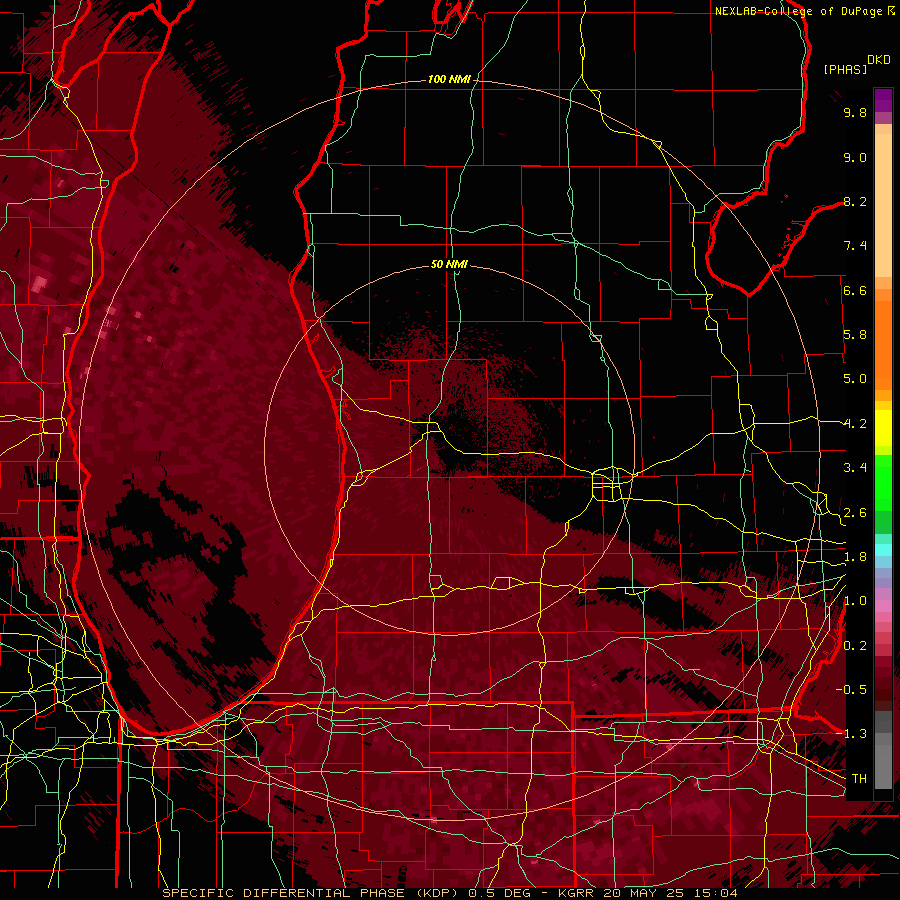This screenshot has height=900, width=900.
Task: Click the cyan segment of color bar
Action: coord(883,550)
